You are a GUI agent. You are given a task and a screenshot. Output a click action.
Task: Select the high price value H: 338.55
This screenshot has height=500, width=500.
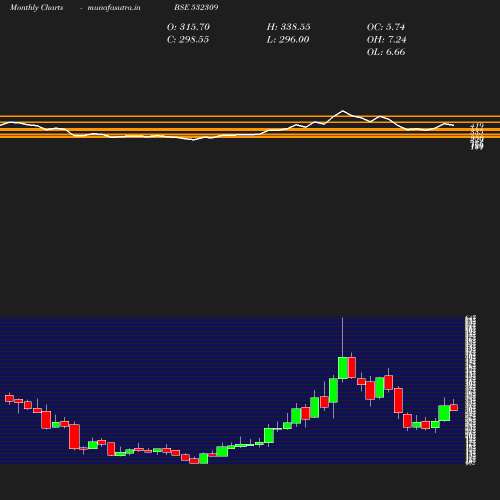pos(289,27)
